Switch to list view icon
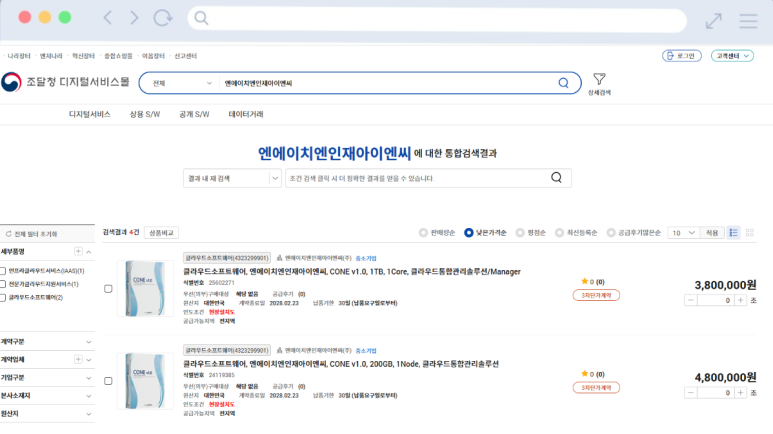The width and height of the screenshot is (773, 434). [x=734, y=232]
